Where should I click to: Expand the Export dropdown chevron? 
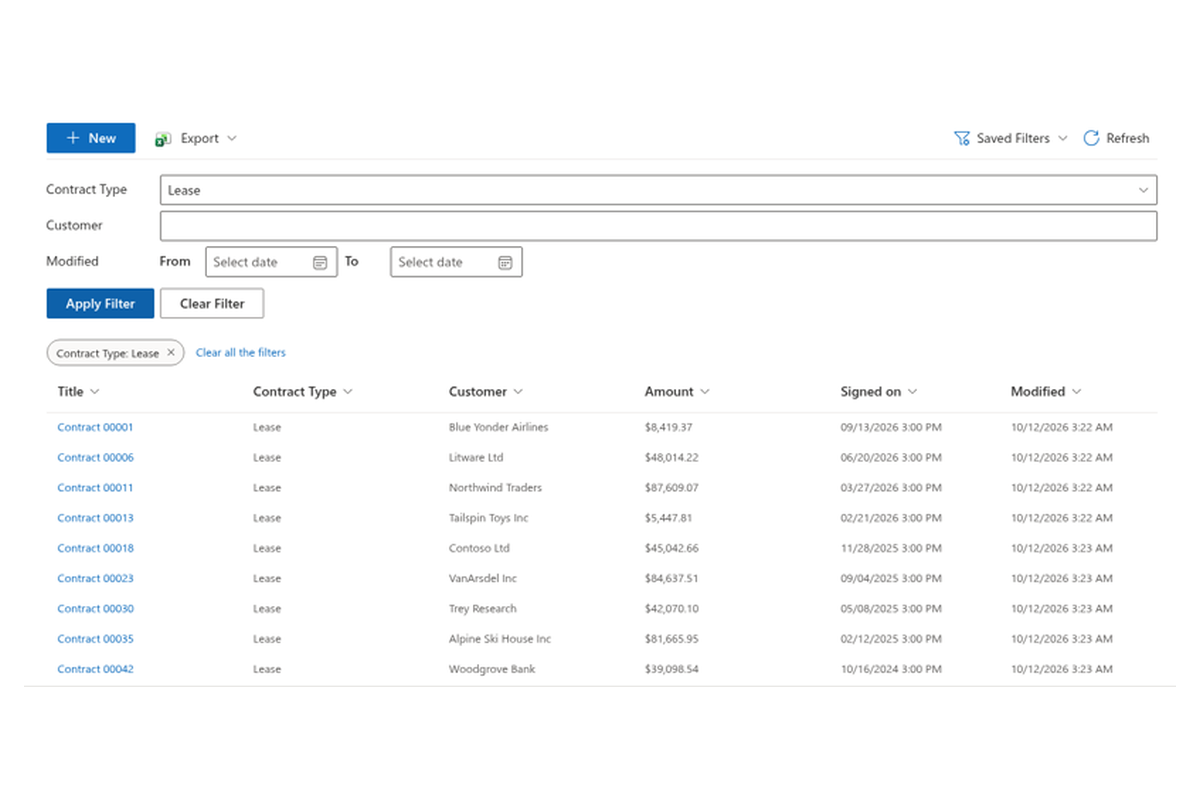pyautogui.click(x=232, y=138)
